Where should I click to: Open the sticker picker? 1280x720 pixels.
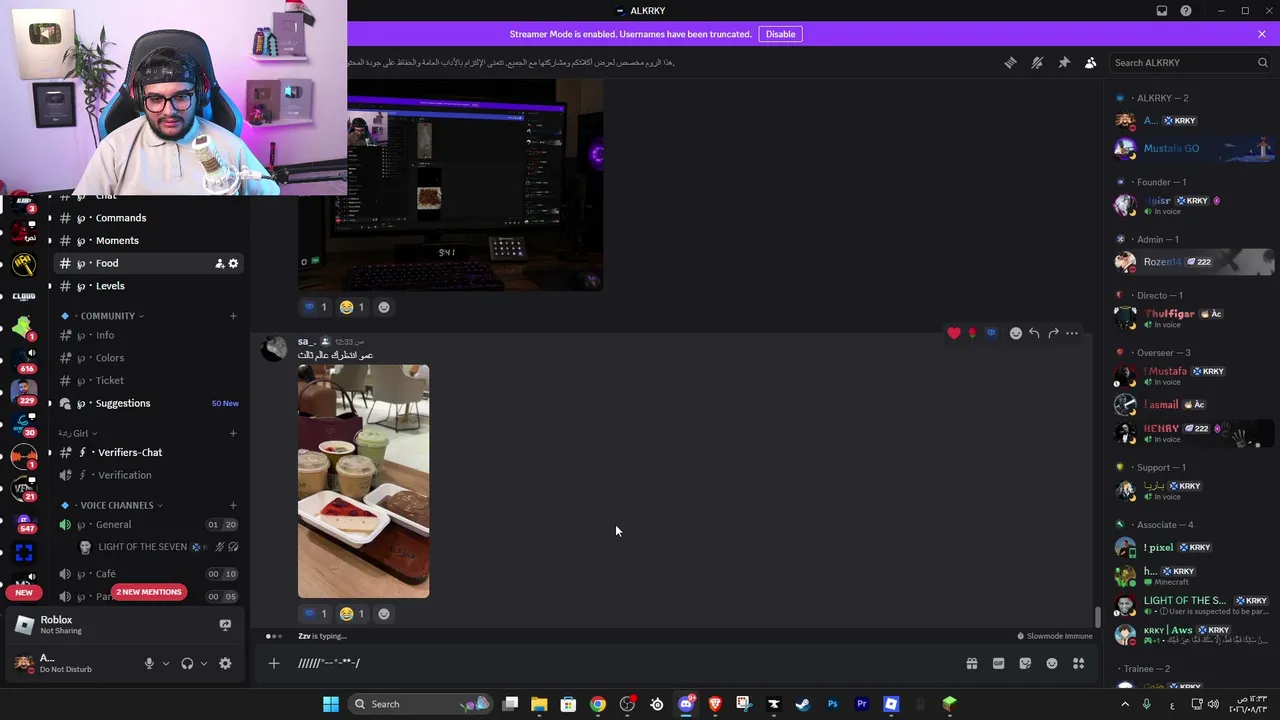coord(1025,663)
